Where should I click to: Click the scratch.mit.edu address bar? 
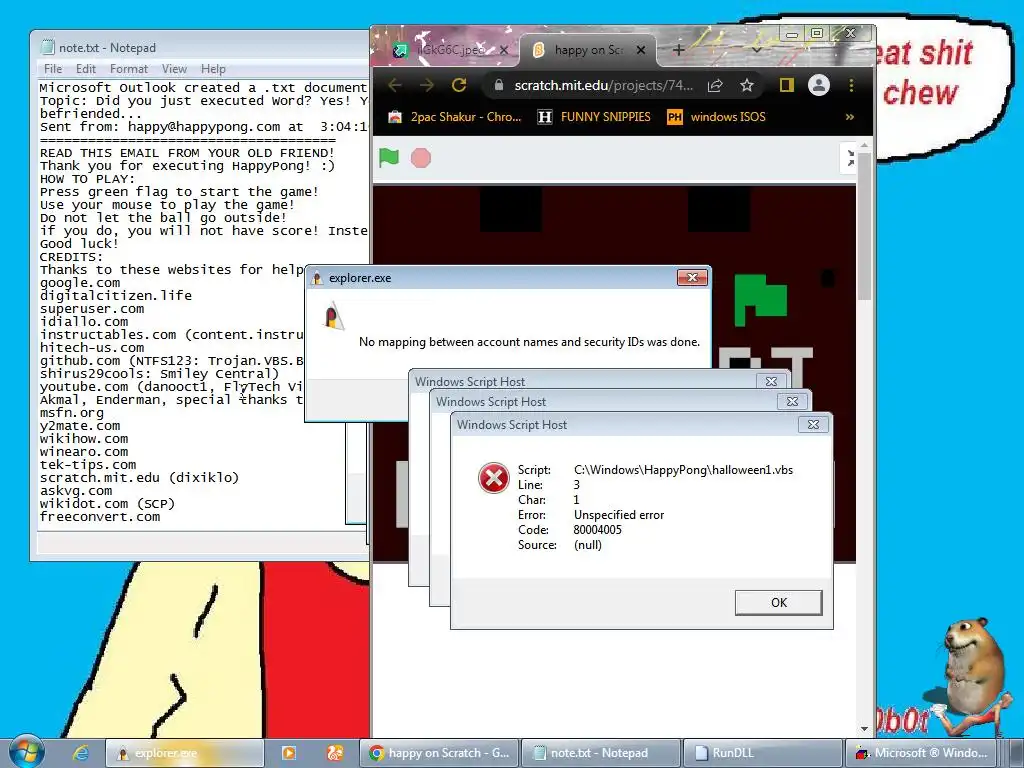tap(603, 85)
